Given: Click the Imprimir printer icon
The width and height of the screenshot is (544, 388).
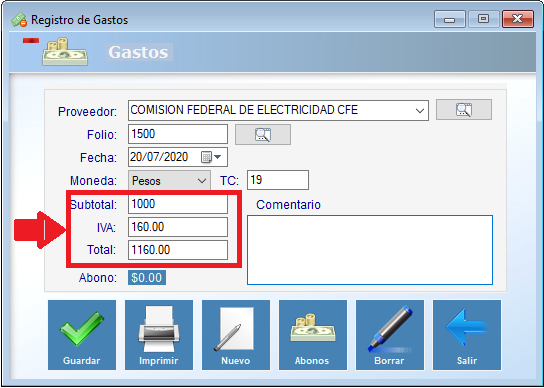Looking at the screenshot, I should click(x=159, y=335).
